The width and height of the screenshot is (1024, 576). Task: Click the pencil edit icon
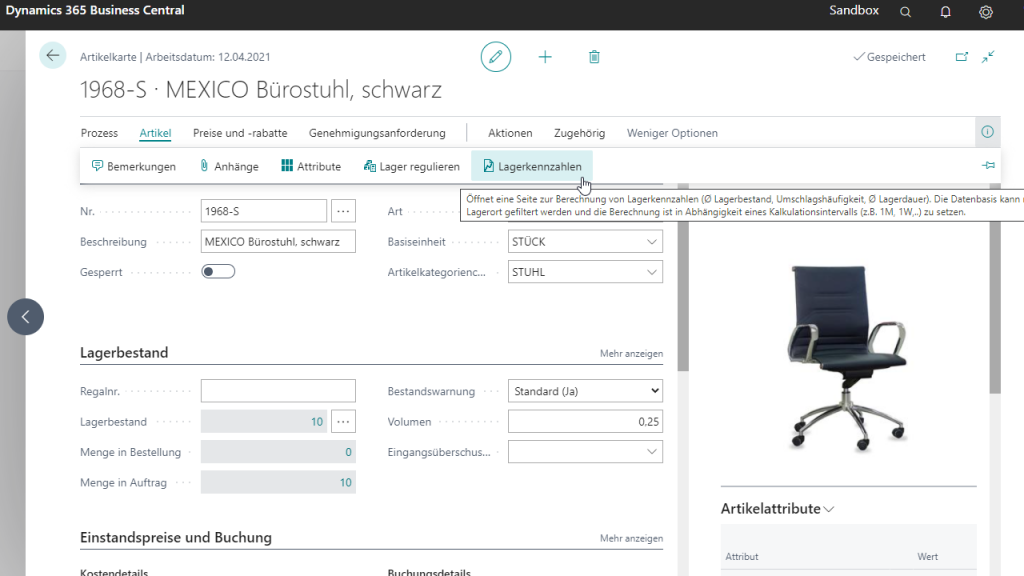495,57
